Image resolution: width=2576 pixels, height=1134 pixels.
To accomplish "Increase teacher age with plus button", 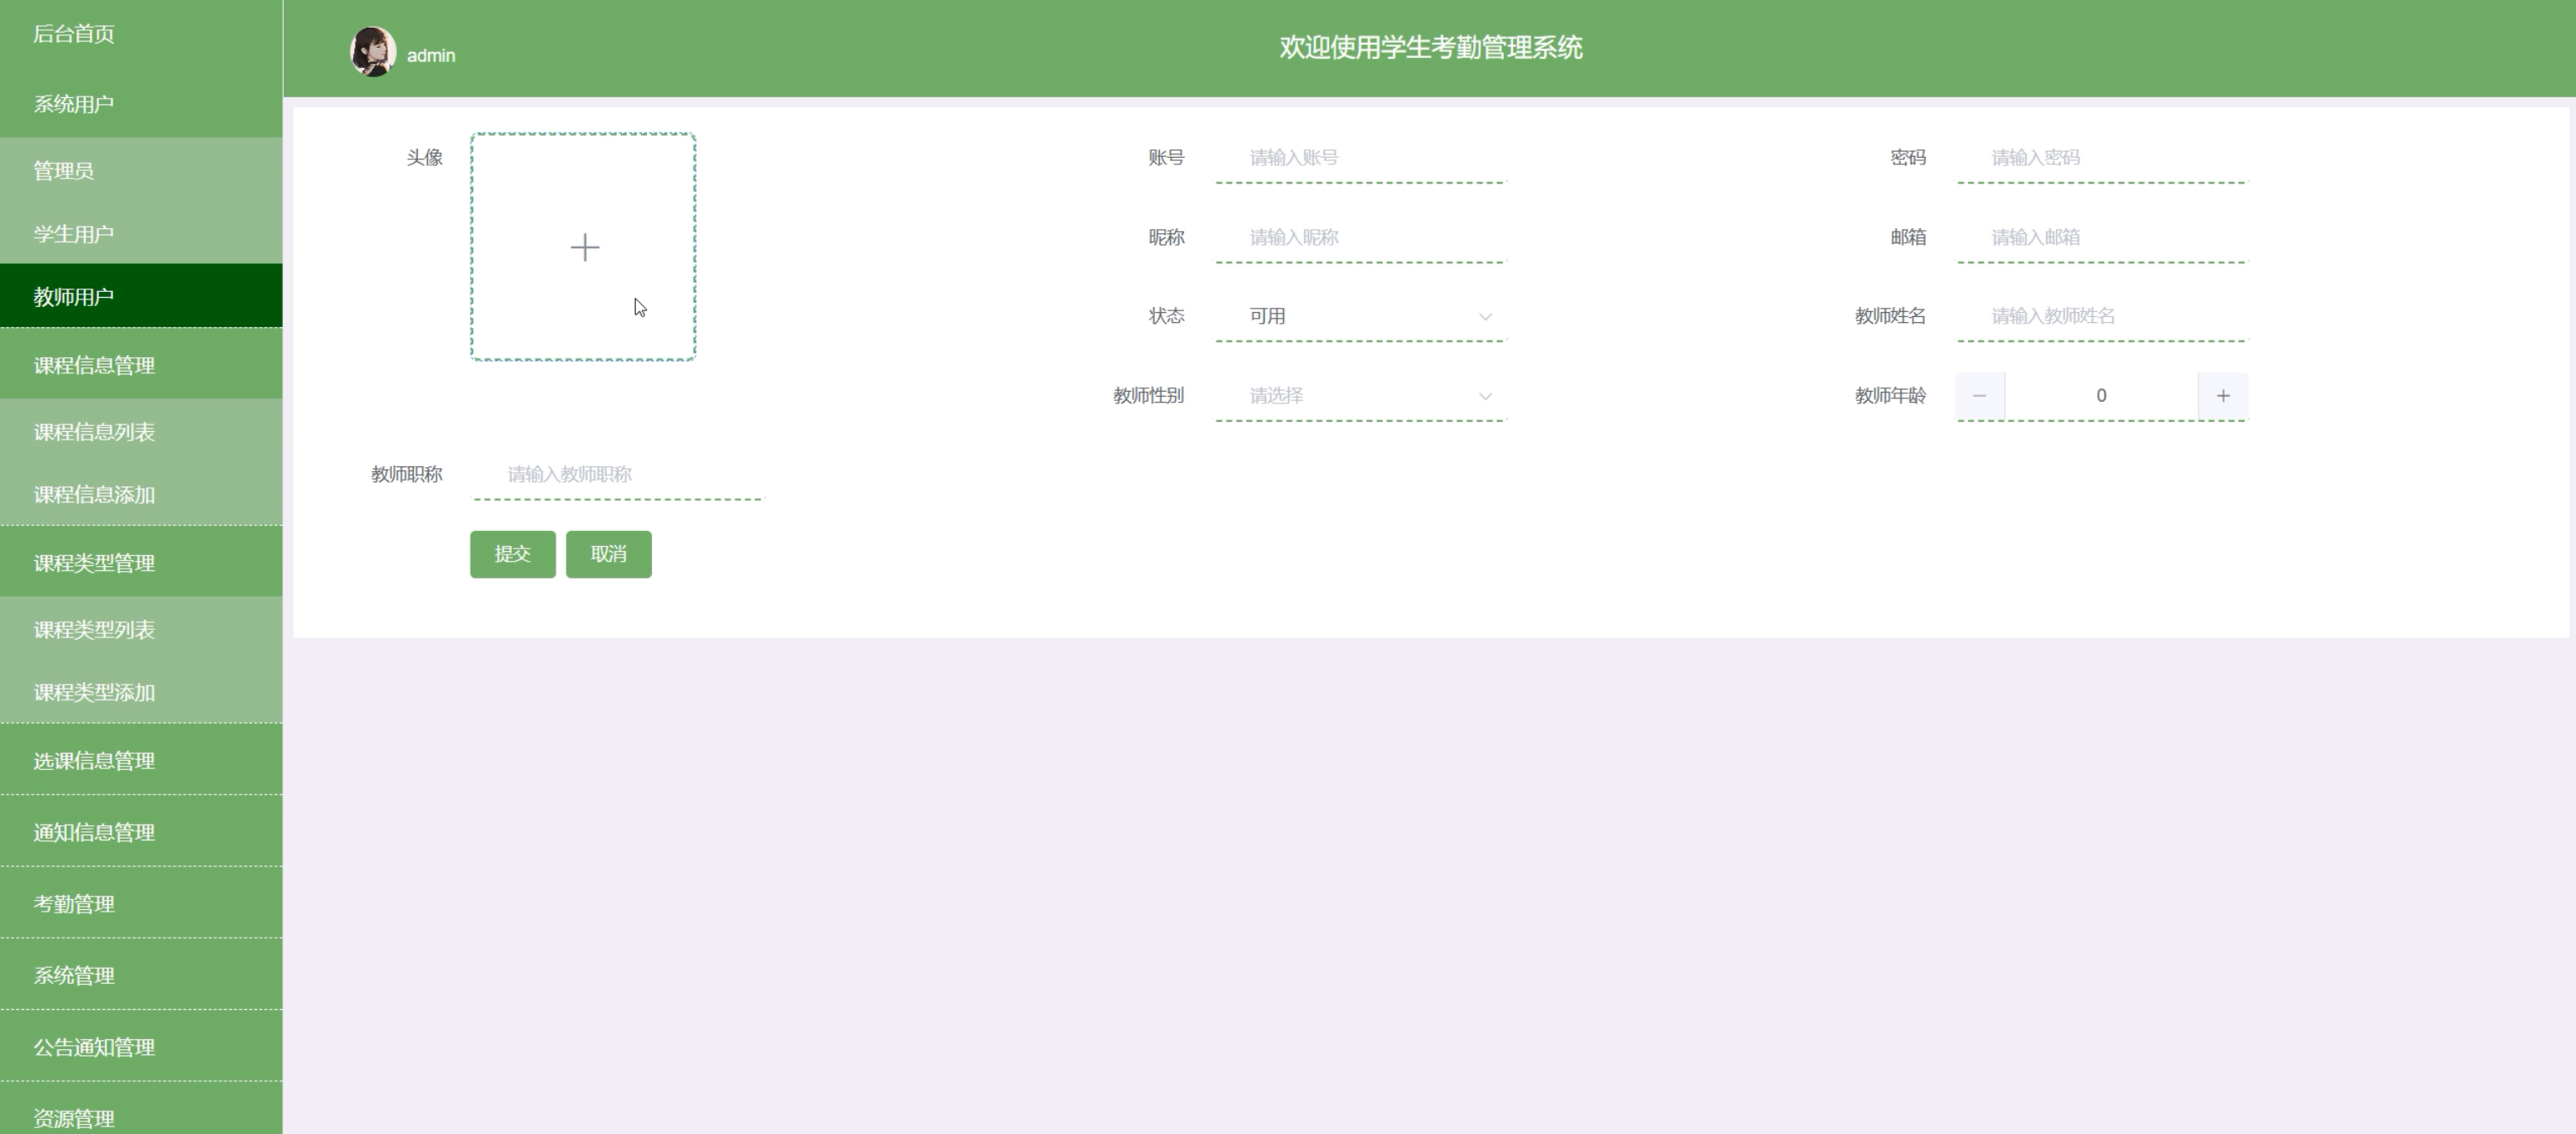I will 2222,396.
